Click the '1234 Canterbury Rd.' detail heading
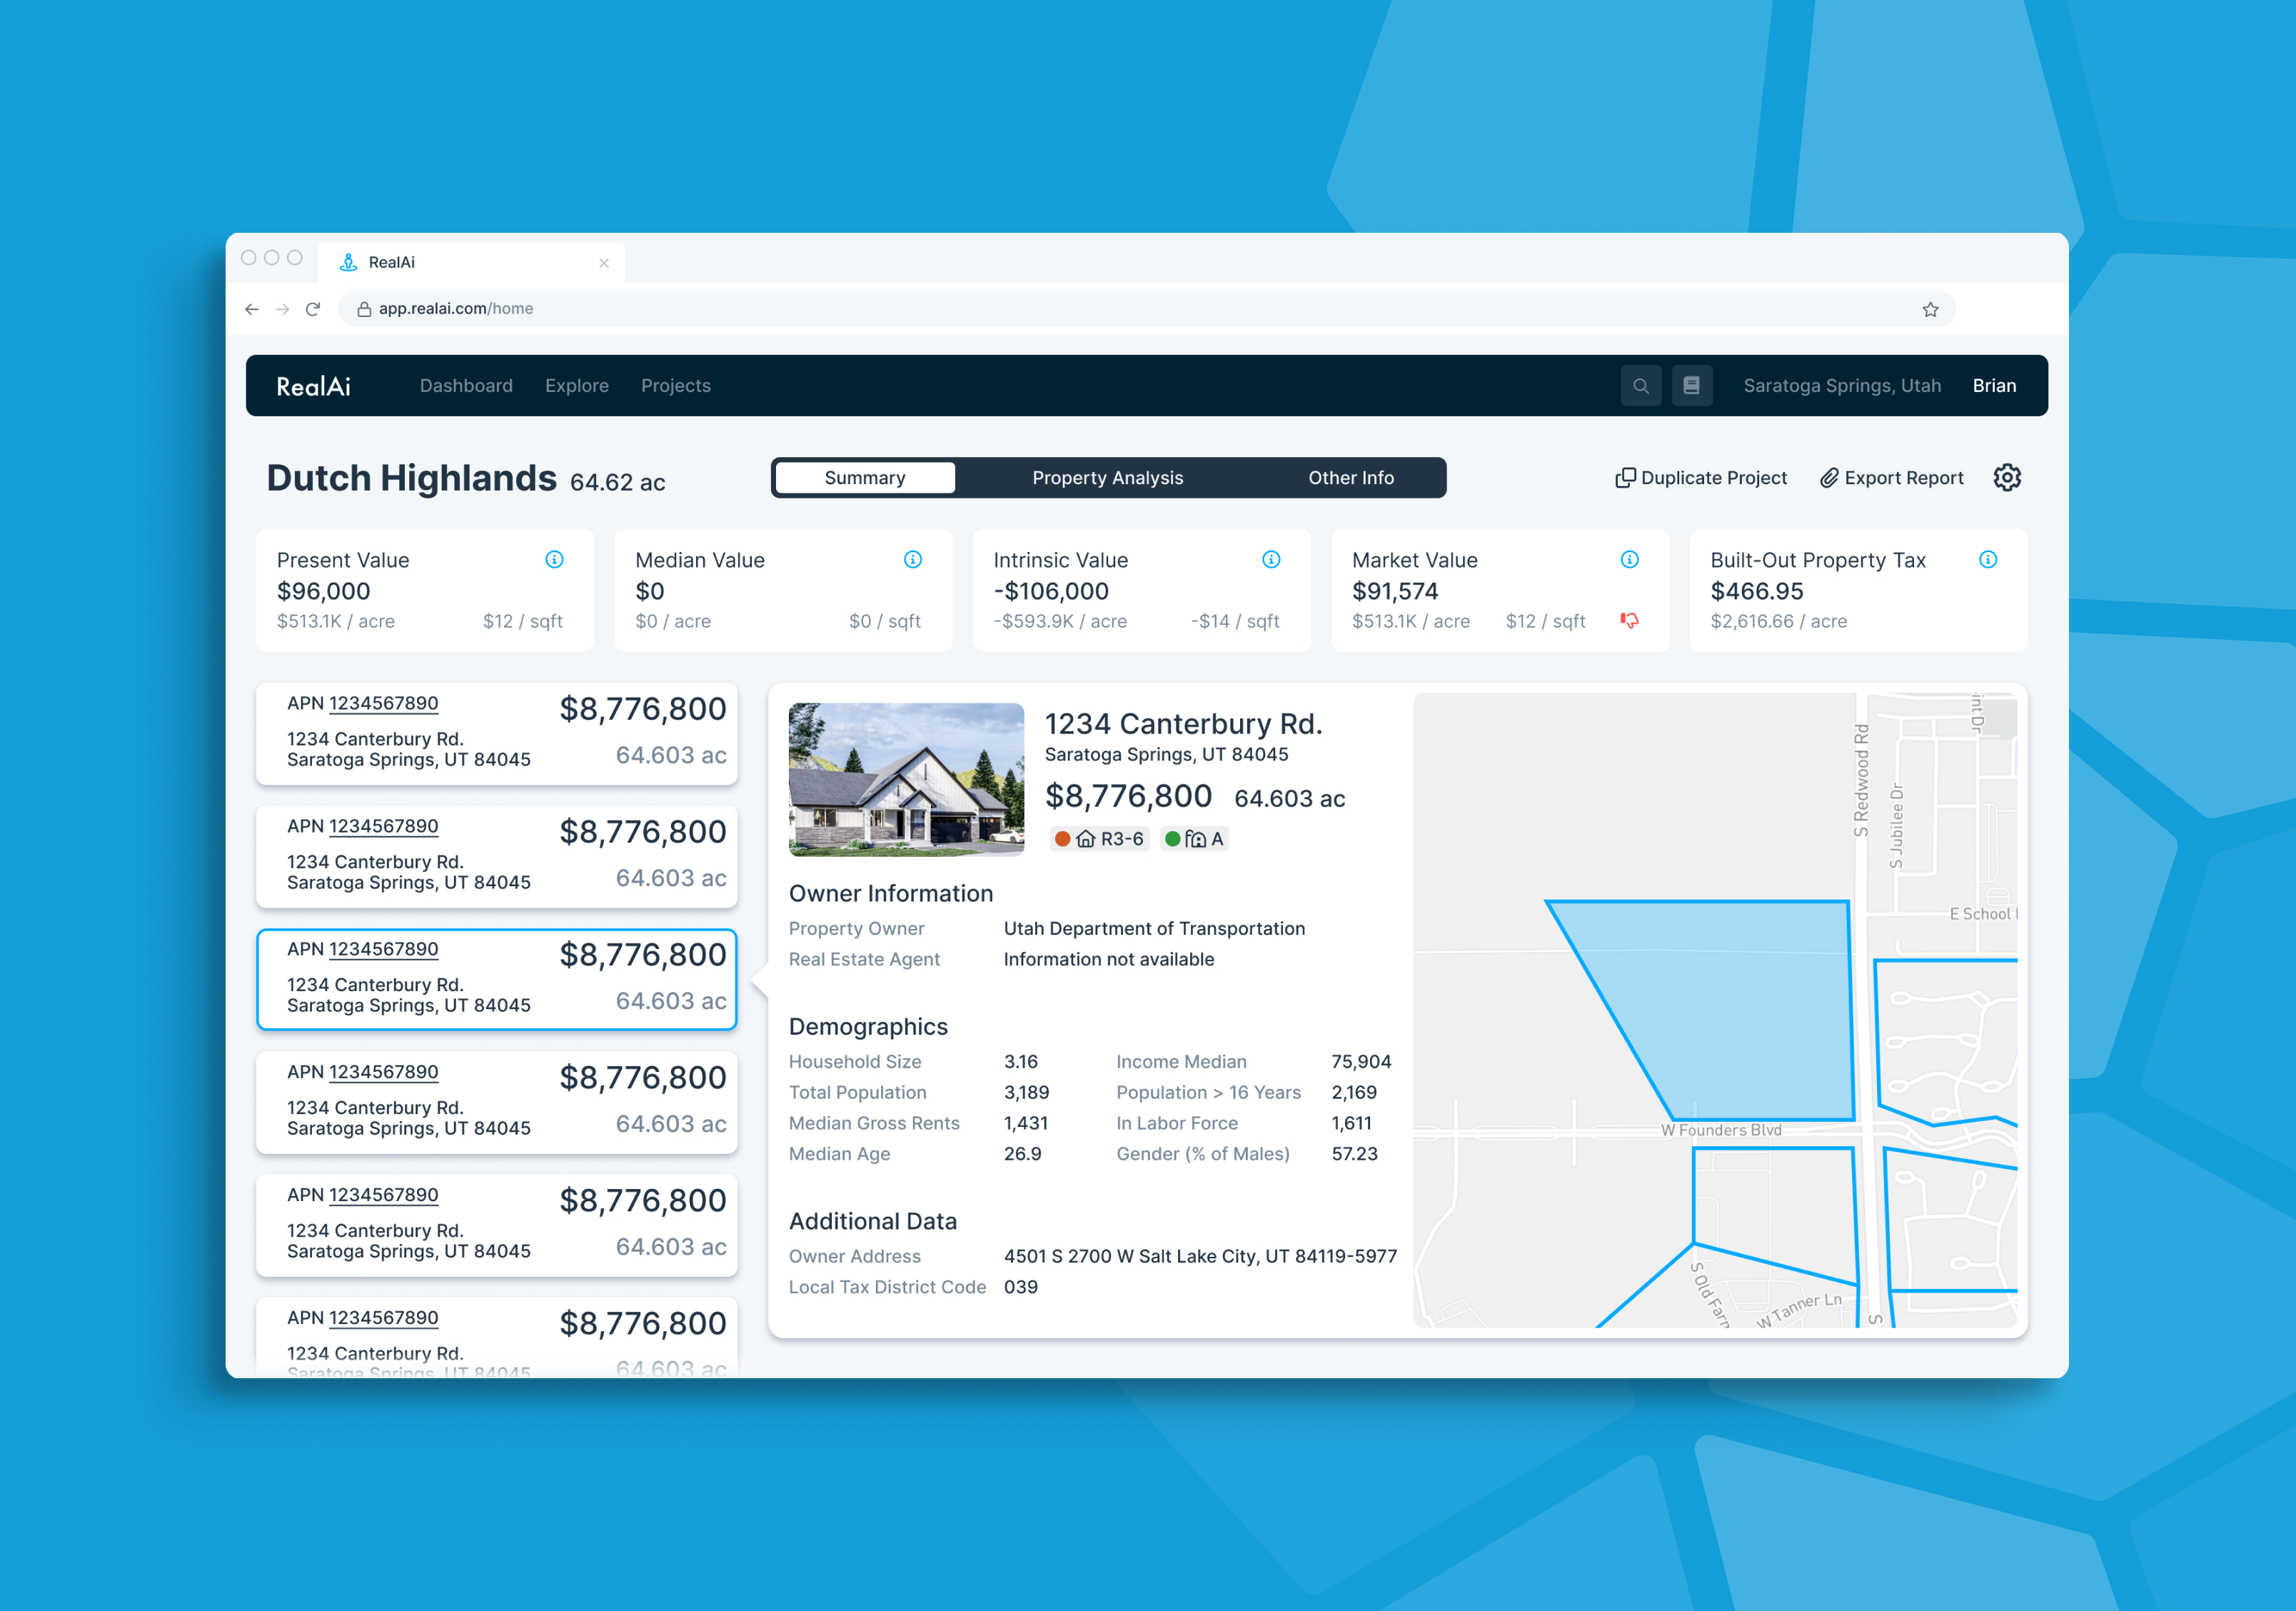Image resolution: width=2296 pixels, height=1611 pixels. (x=1183, y=724)
